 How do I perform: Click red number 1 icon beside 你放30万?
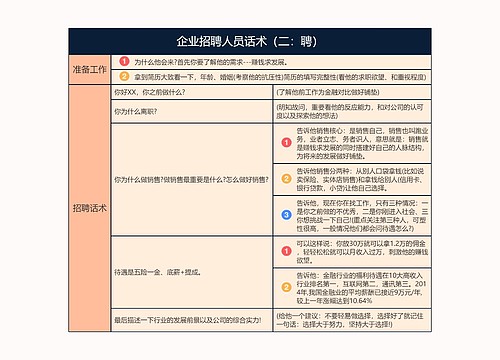[x=286, y=251]
